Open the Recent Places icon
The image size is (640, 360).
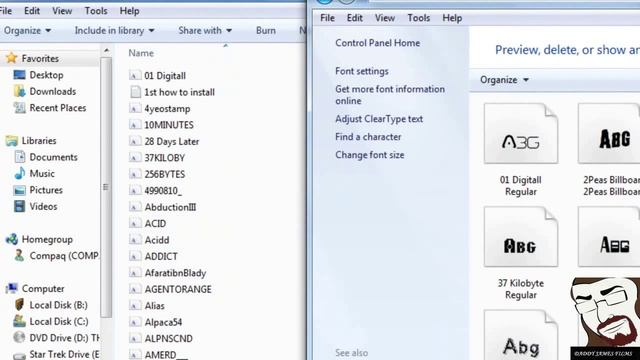(19, 108)
